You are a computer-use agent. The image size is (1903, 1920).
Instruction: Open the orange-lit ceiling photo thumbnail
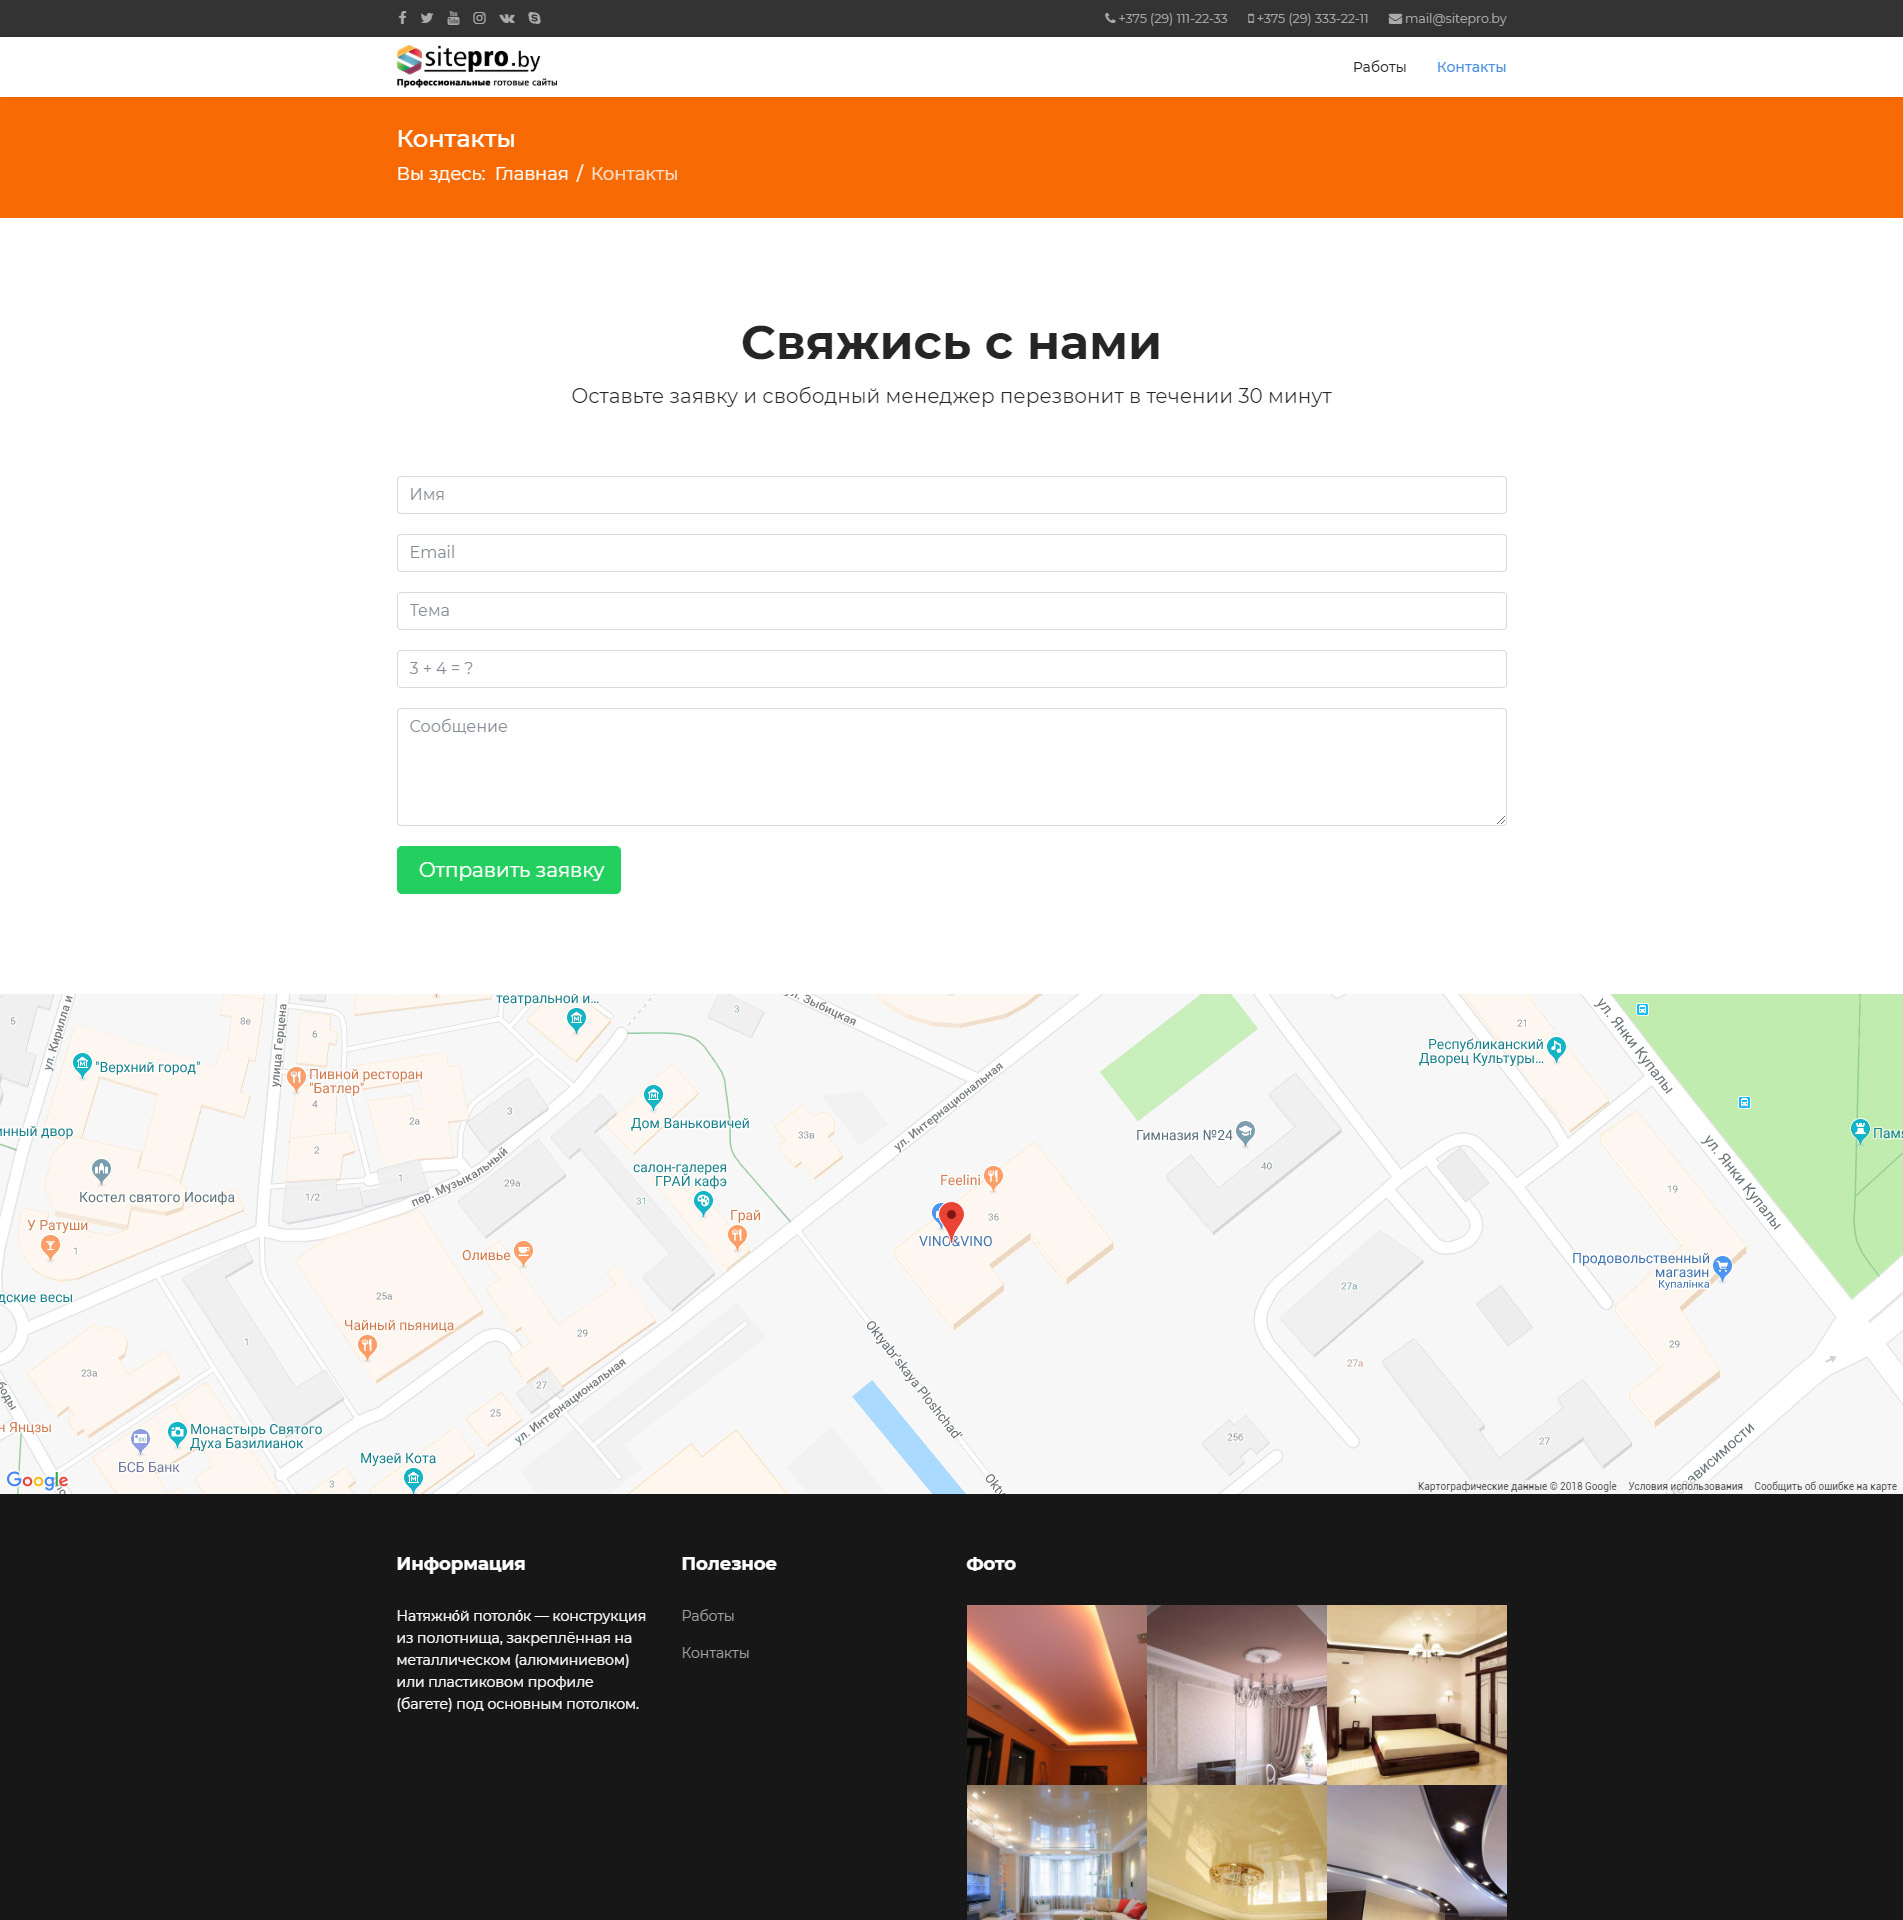tap(1056, 1694)
